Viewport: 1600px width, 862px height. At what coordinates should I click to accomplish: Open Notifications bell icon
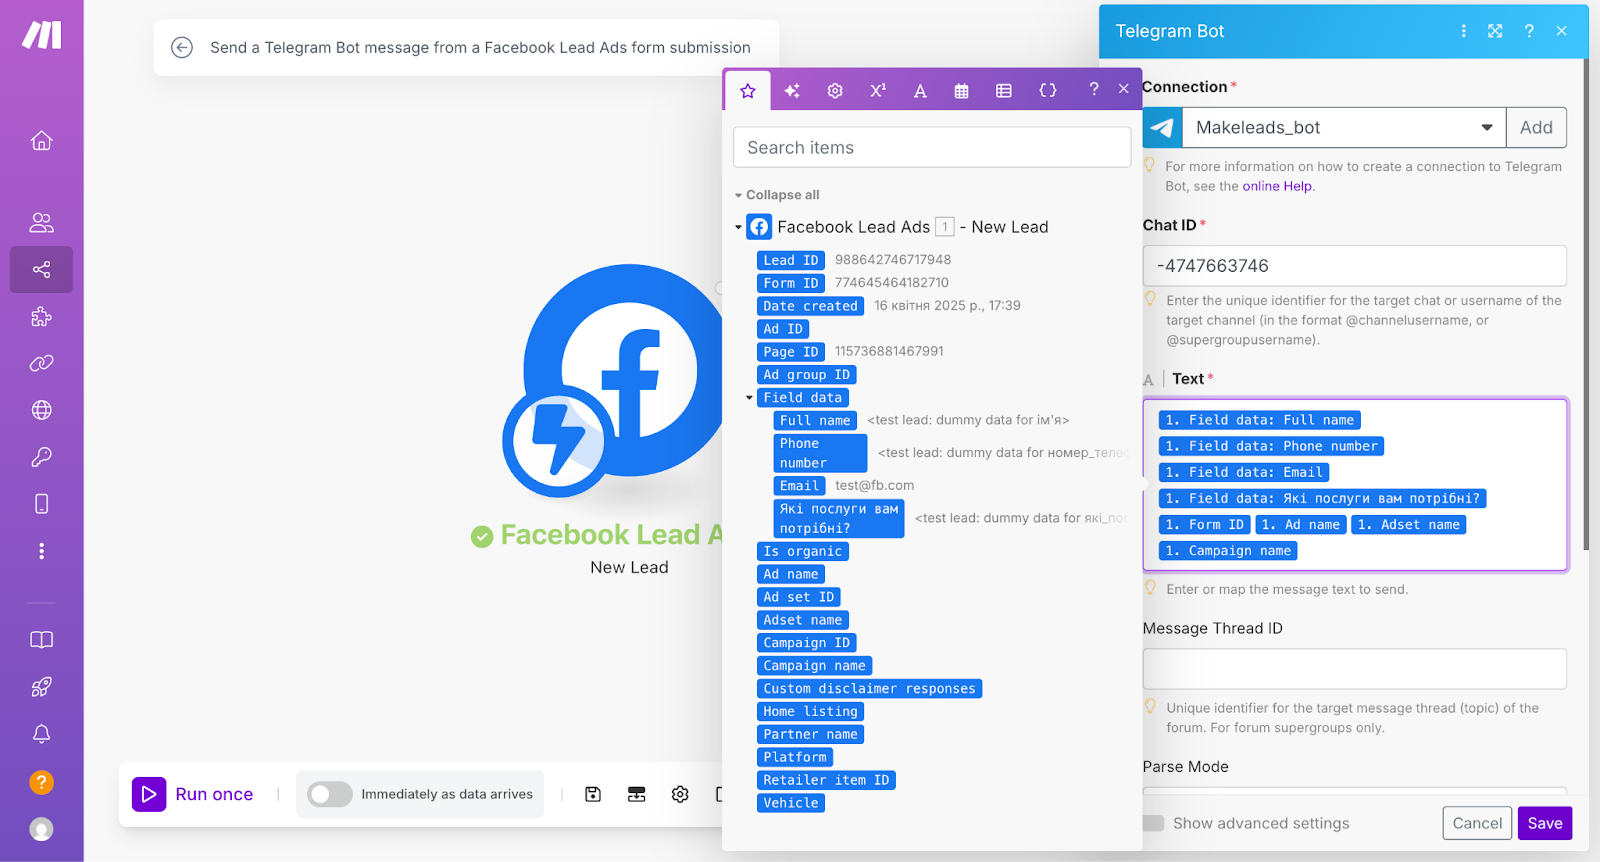point(41,734)
